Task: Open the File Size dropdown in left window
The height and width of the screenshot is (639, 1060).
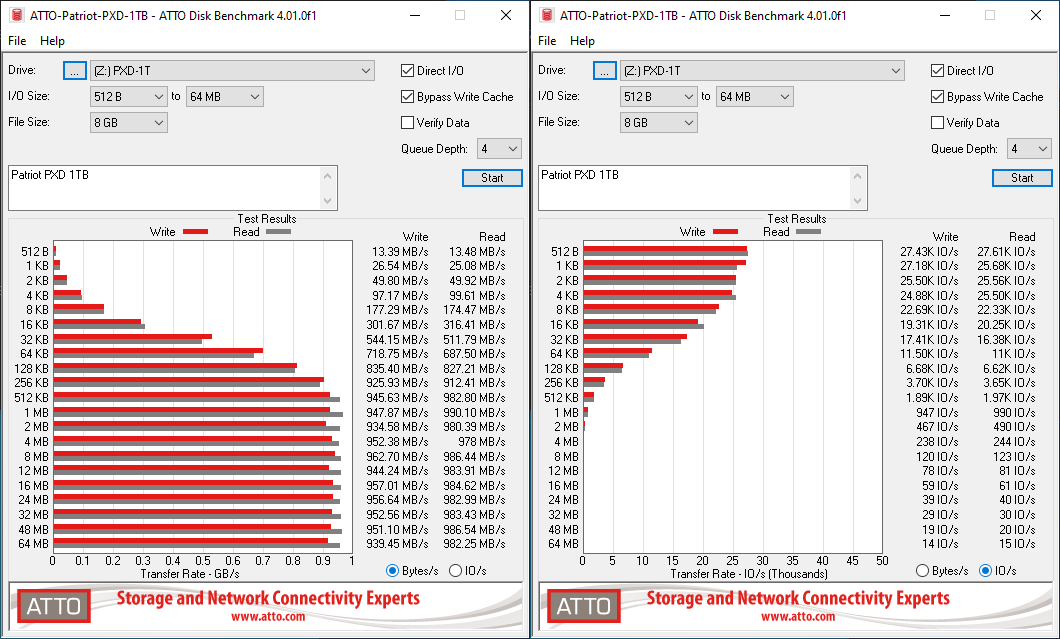Action: [x=129, y=122]
